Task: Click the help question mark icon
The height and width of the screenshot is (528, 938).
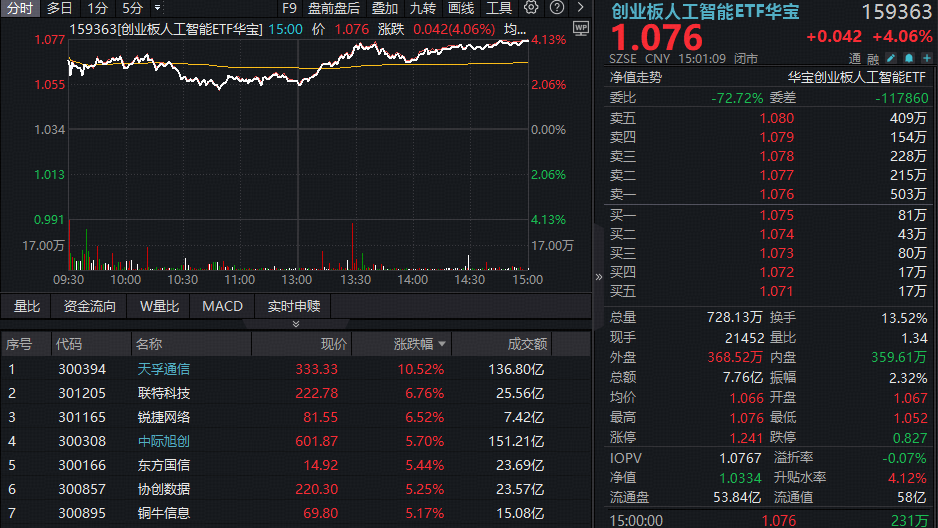Action: (x=555, y=8)
